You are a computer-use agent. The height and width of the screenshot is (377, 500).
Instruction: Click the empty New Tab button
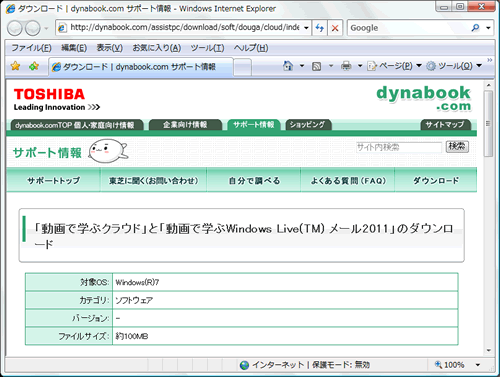click(242, 67)
